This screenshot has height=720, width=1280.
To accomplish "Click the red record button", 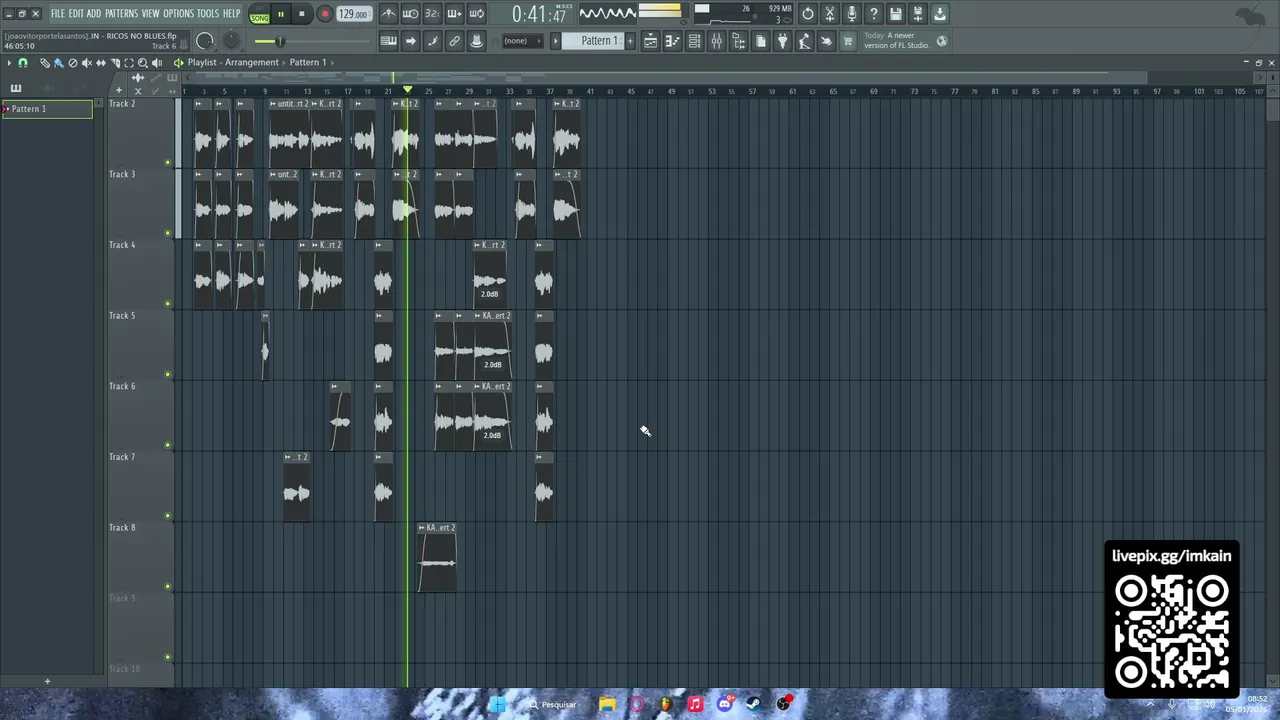I will click(x=325, y=14).
